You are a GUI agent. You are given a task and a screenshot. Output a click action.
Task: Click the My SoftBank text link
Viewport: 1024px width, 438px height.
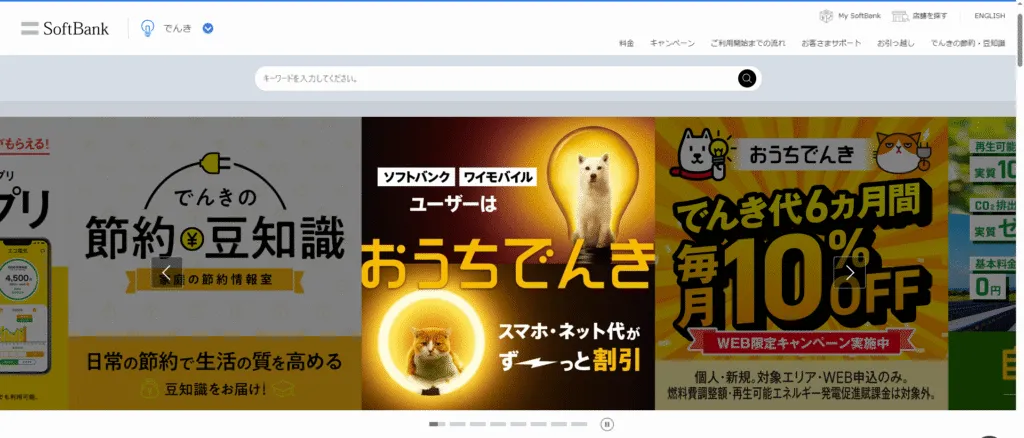pos(859,16)
